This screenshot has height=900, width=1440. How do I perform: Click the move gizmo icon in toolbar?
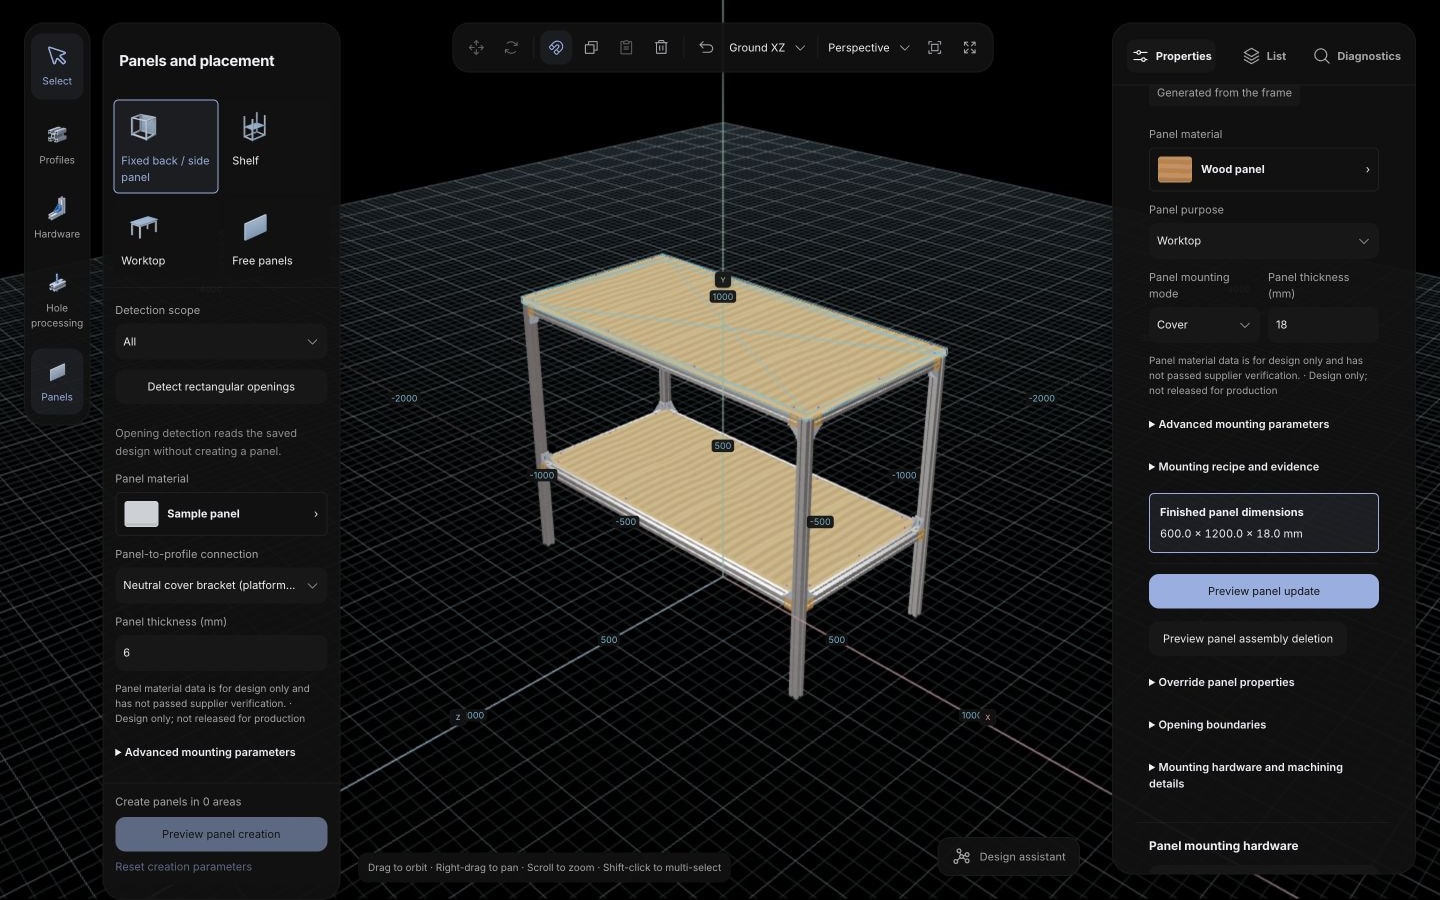click(476, 47)
